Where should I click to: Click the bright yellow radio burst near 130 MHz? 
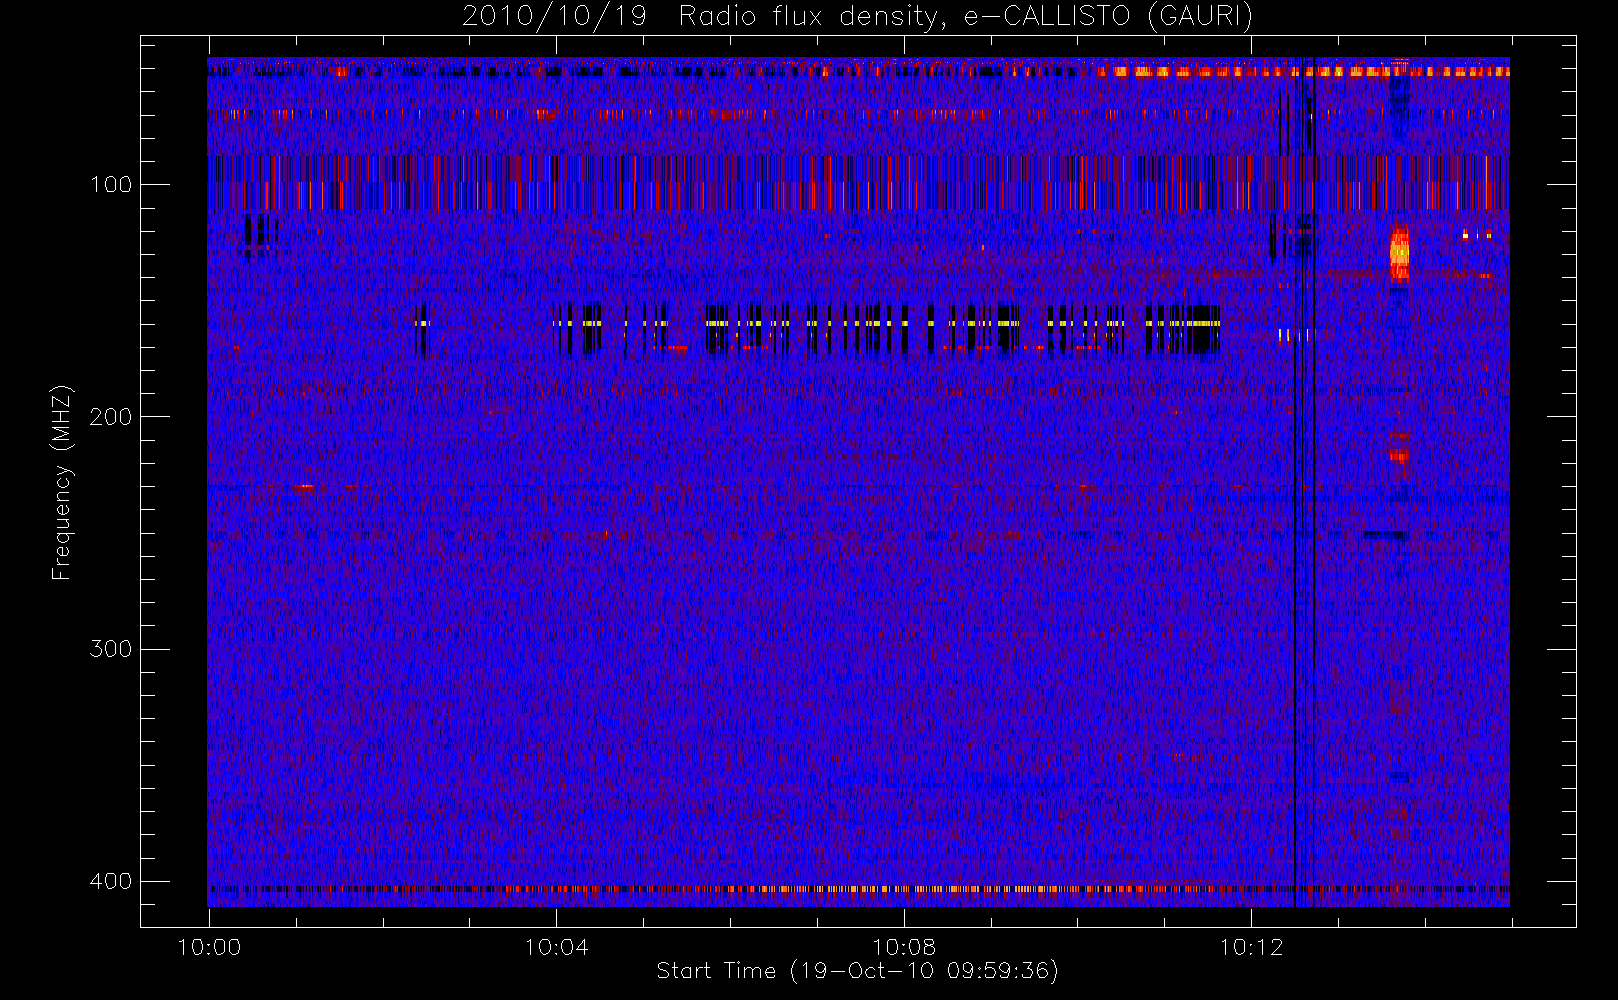coord(1399,253)
